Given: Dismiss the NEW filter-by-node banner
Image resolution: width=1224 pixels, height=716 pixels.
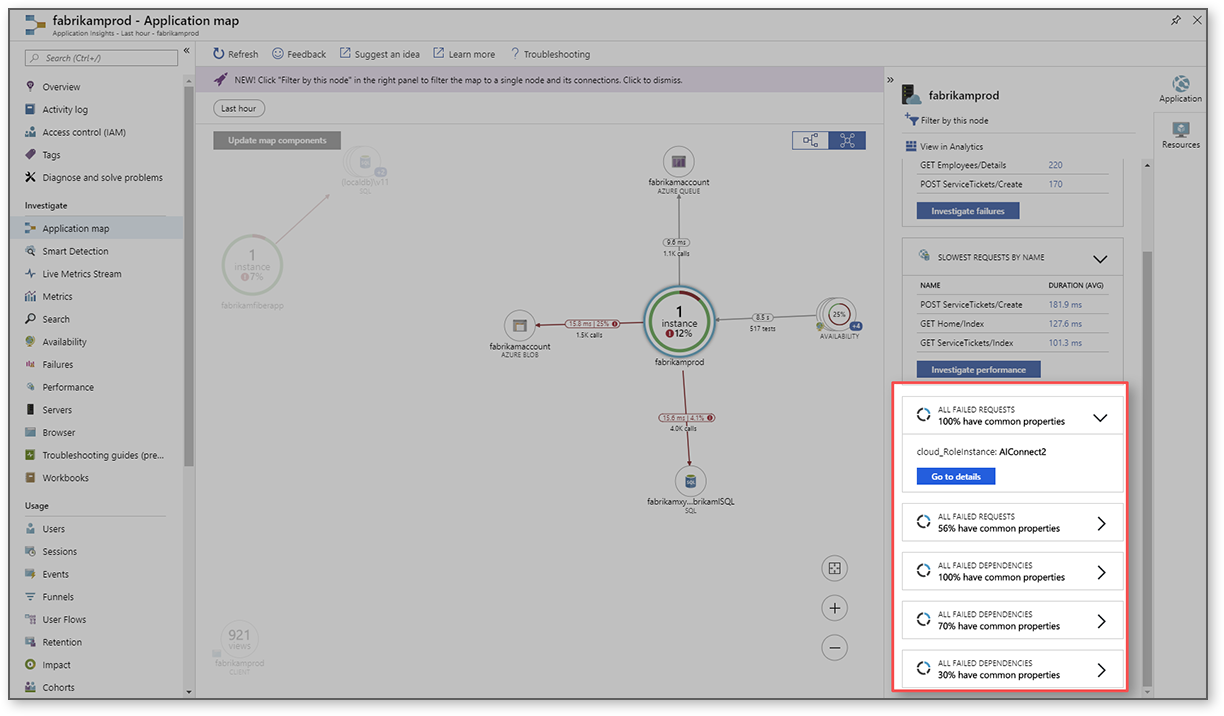Looking at the screenshot, I should [x=540, y=80].
